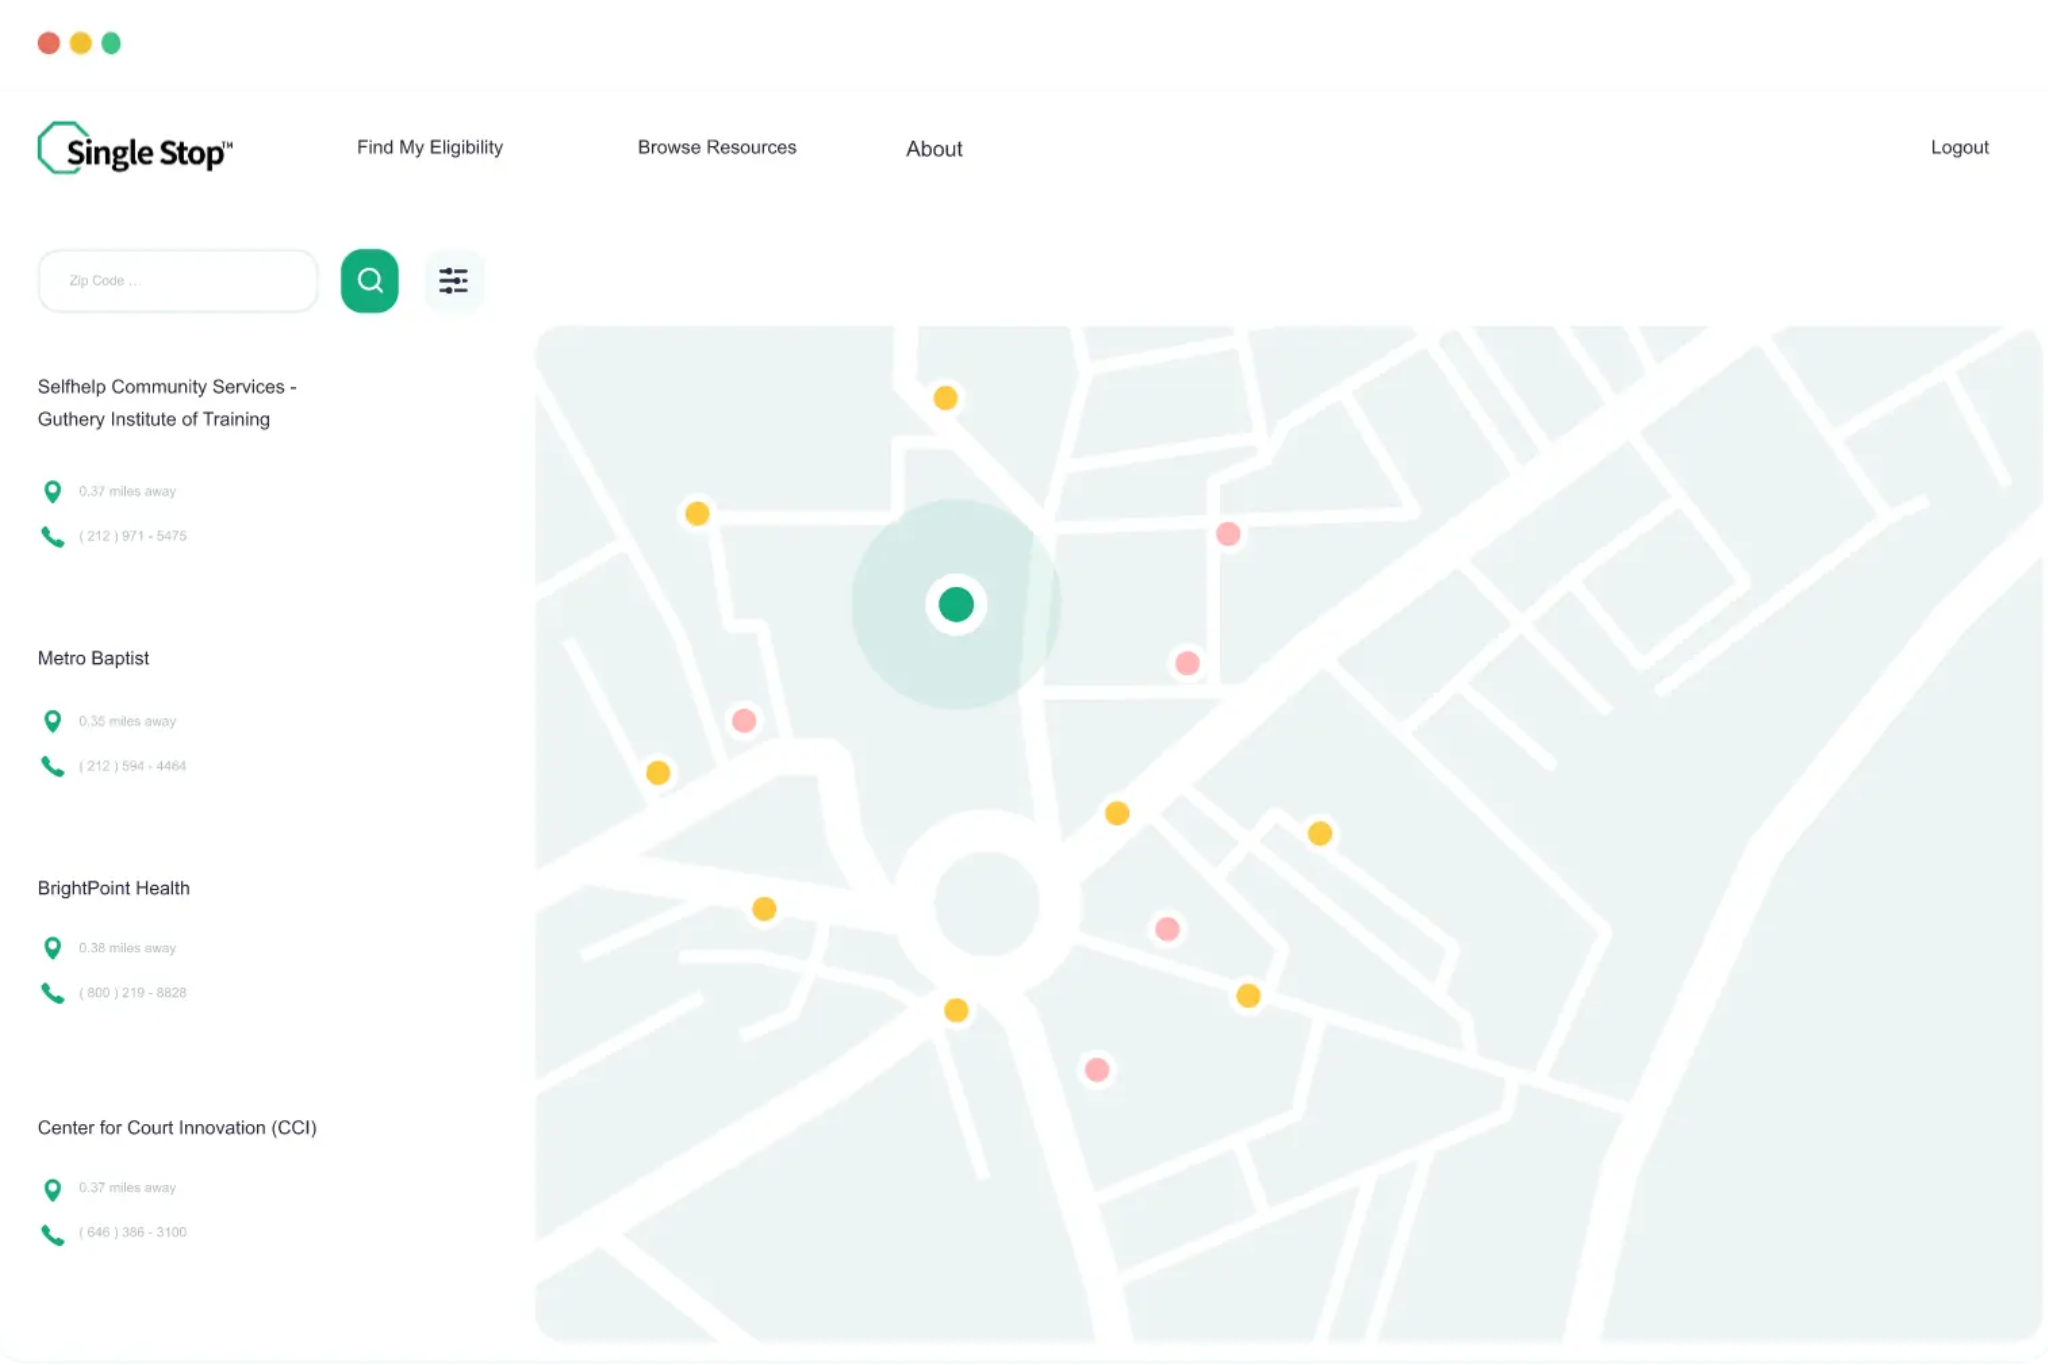Click phone icon next to (212) 594-4464
This screenshot has height=1365, width=2048.
52,766
